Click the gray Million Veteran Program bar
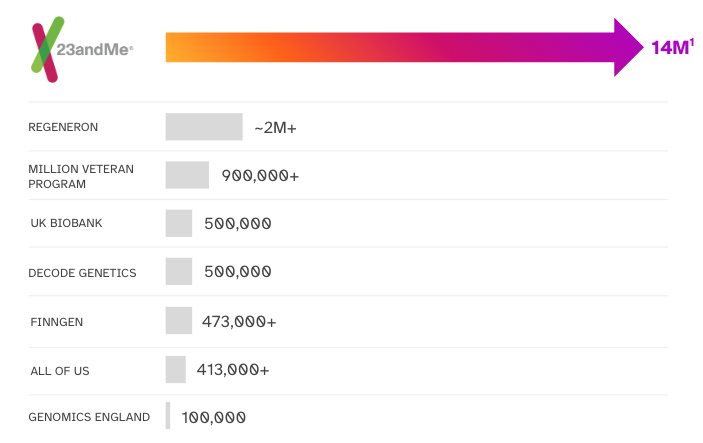This screenshot has height=443, width=703. [187, 176]
